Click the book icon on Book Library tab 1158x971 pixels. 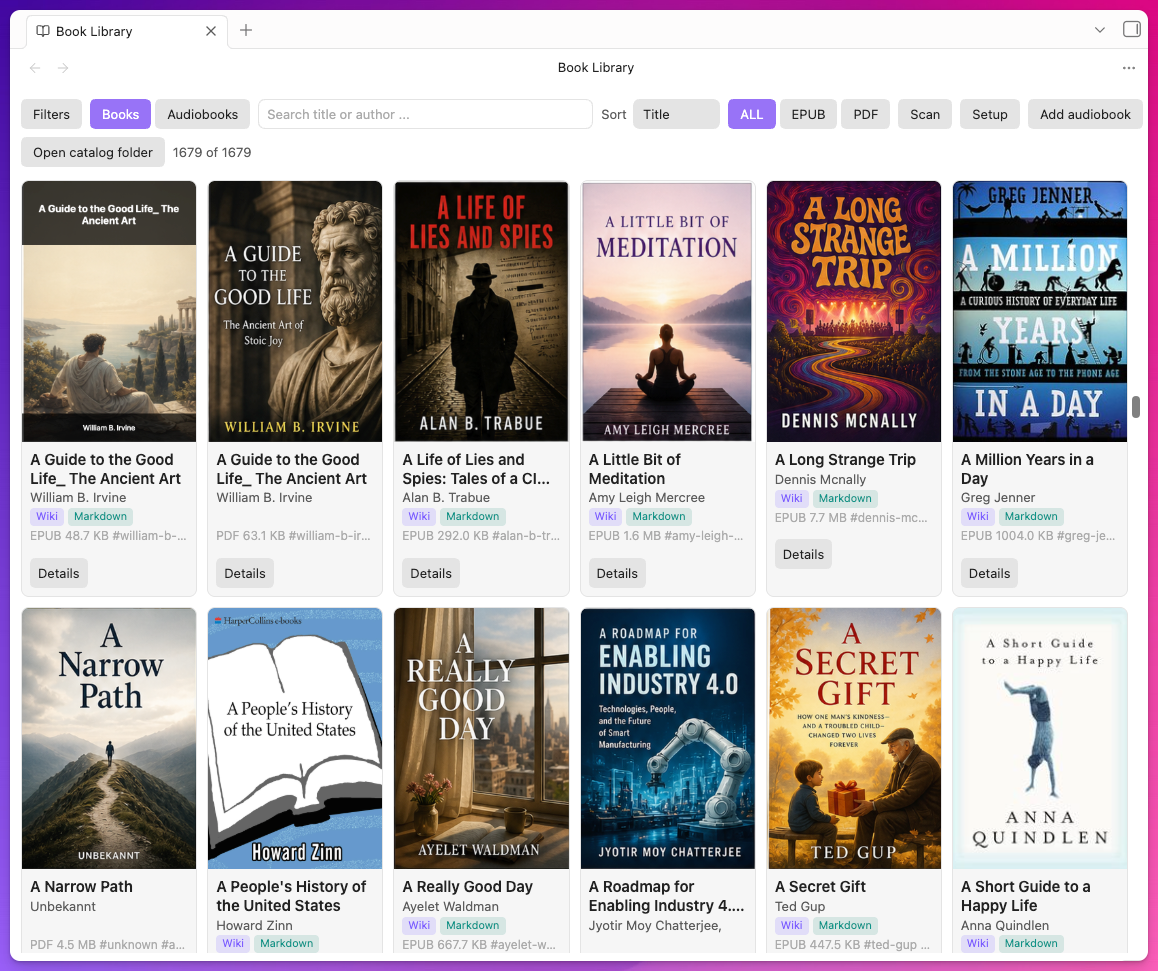coord(43,31)
